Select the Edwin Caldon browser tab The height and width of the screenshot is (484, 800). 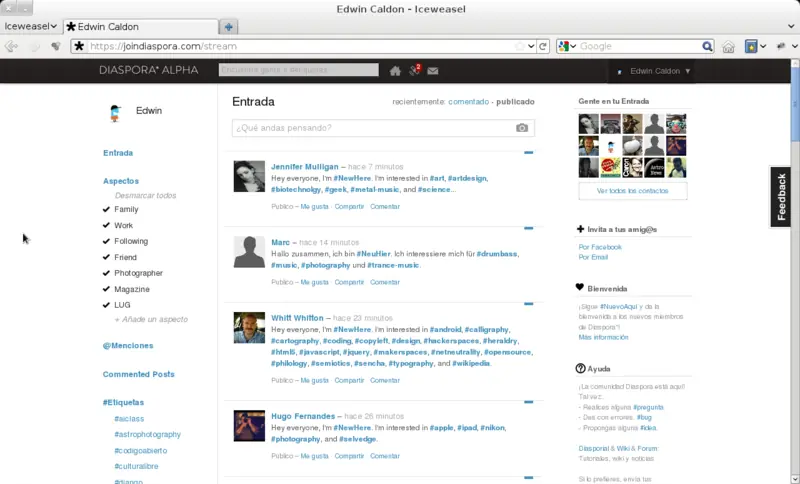tap(141, 27)
